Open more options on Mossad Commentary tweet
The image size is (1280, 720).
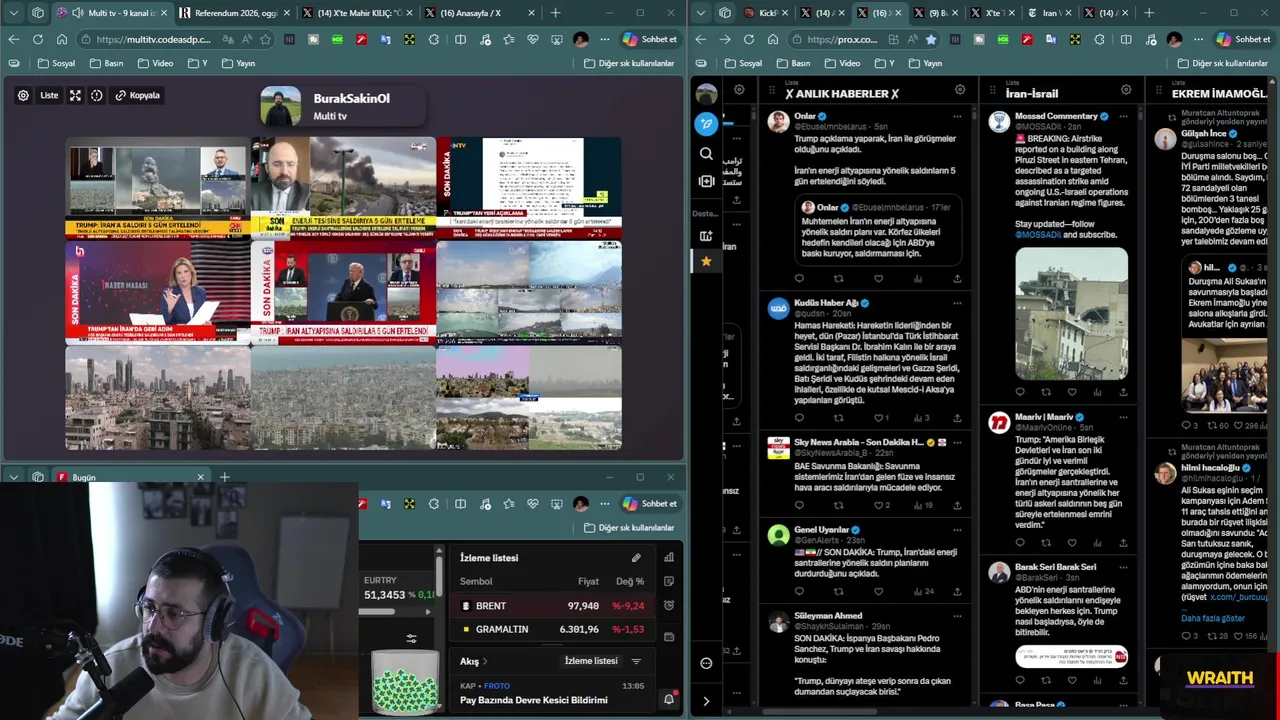tap(1123, 116)
